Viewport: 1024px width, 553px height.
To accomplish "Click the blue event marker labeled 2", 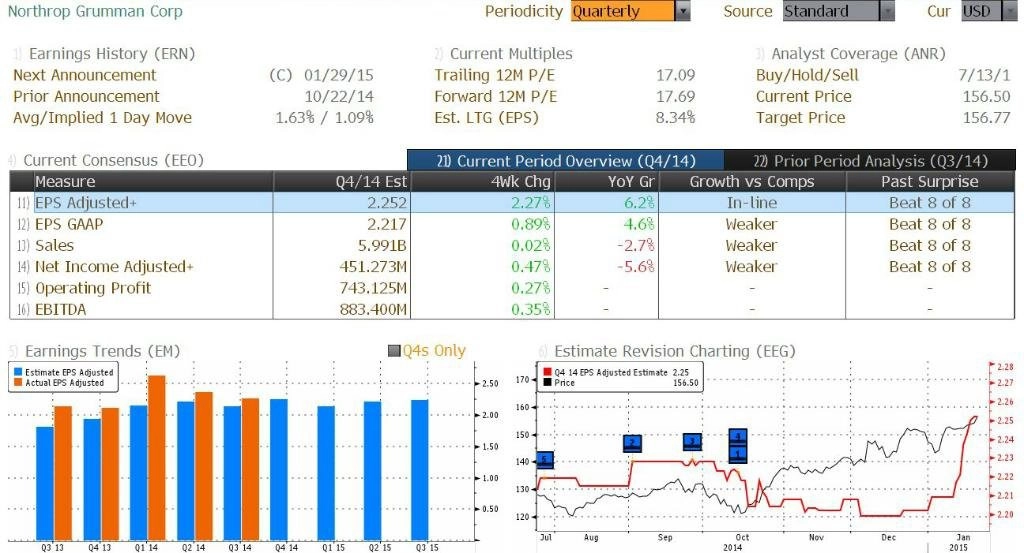I will 632,443.
